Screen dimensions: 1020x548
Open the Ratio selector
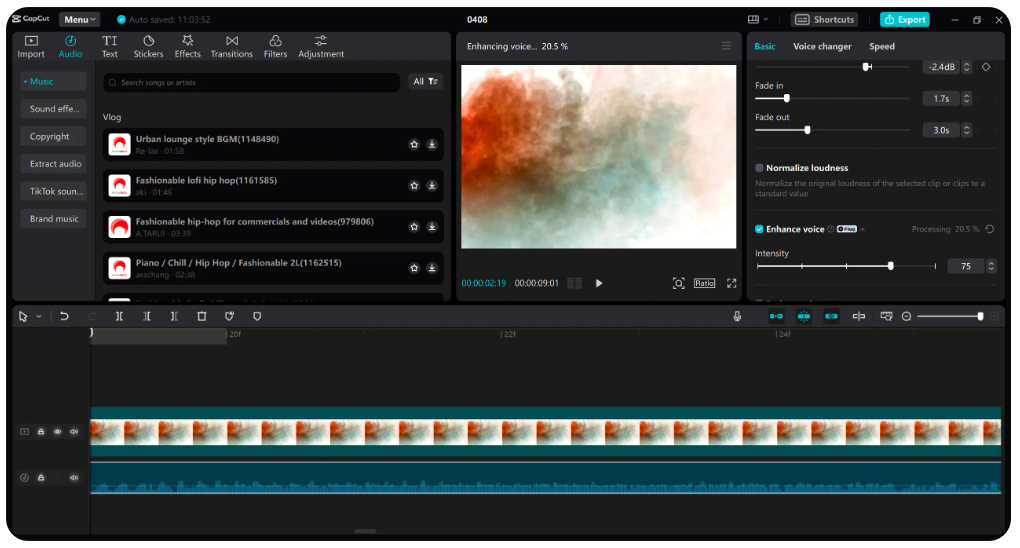point(704,283)
